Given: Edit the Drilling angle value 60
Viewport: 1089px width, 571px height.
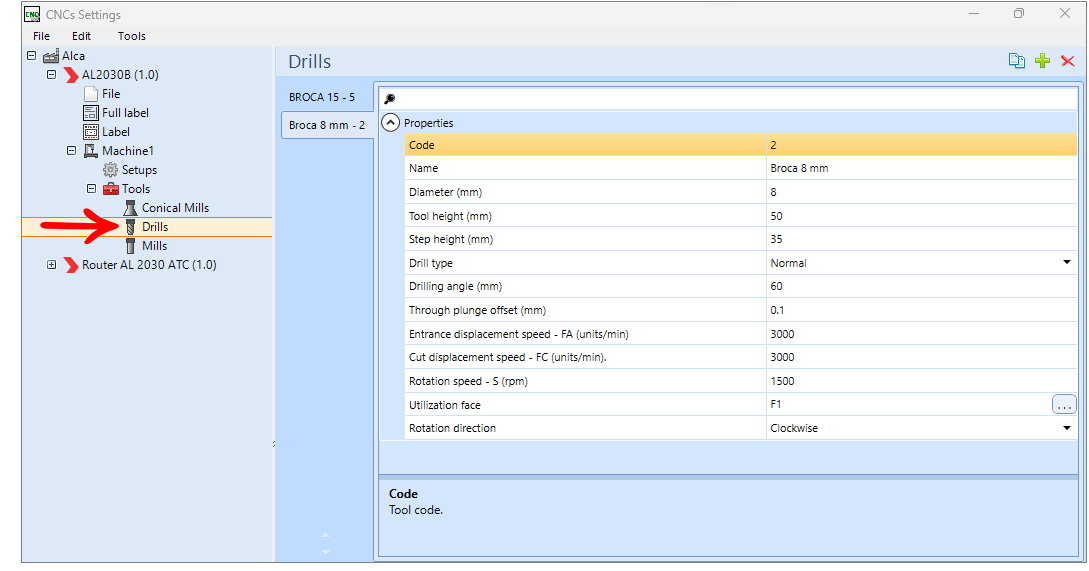Looking at the screenshot, I should tap(922, 286).
